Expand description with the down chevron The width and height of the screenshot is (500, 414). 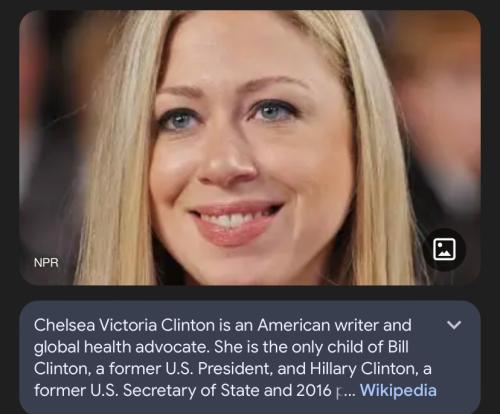tap(454, 324)
